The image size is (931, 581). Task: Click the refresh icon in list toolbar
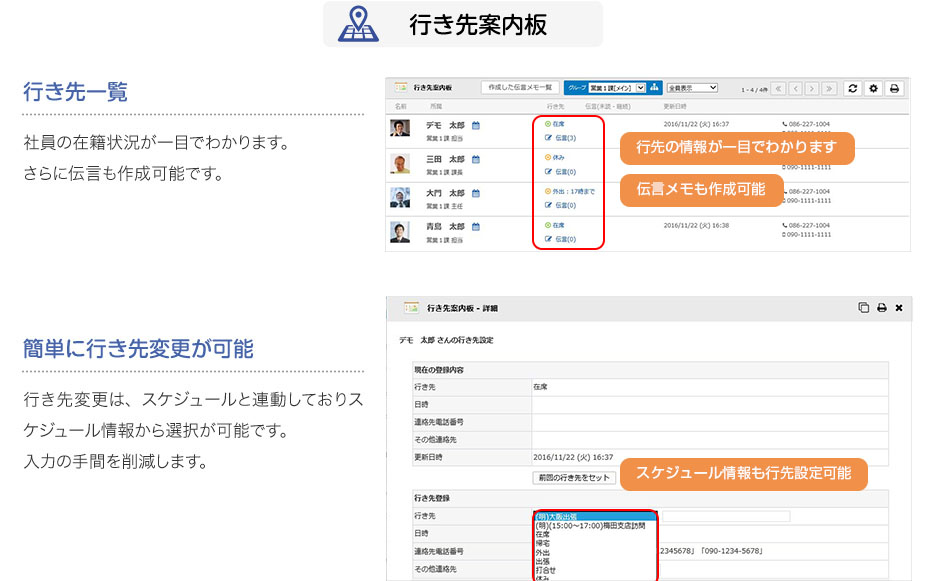click(853, 88)
